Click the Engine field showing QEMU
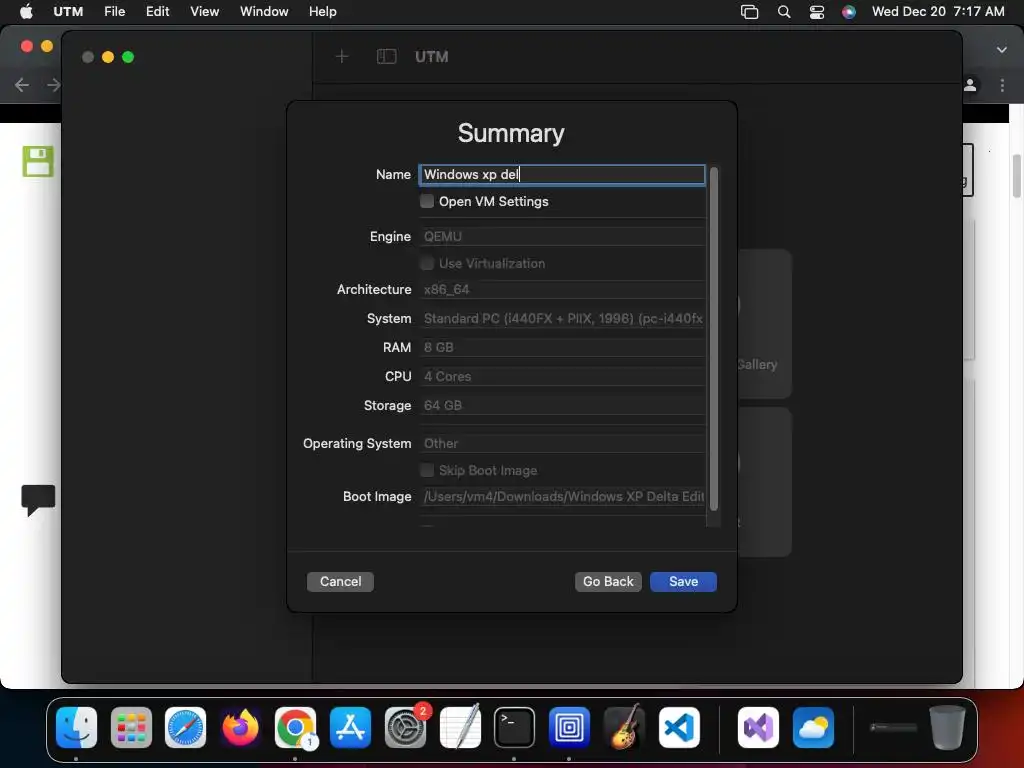 click(562, 236)
